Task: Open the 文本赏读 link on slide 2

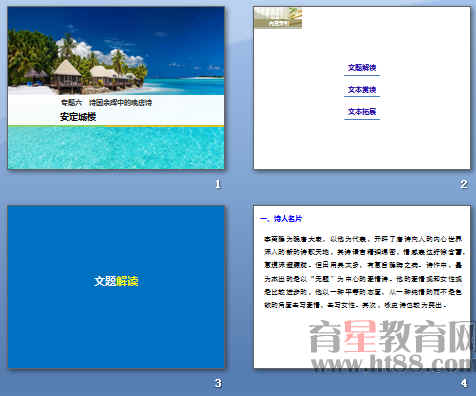Action: point(362,89)
